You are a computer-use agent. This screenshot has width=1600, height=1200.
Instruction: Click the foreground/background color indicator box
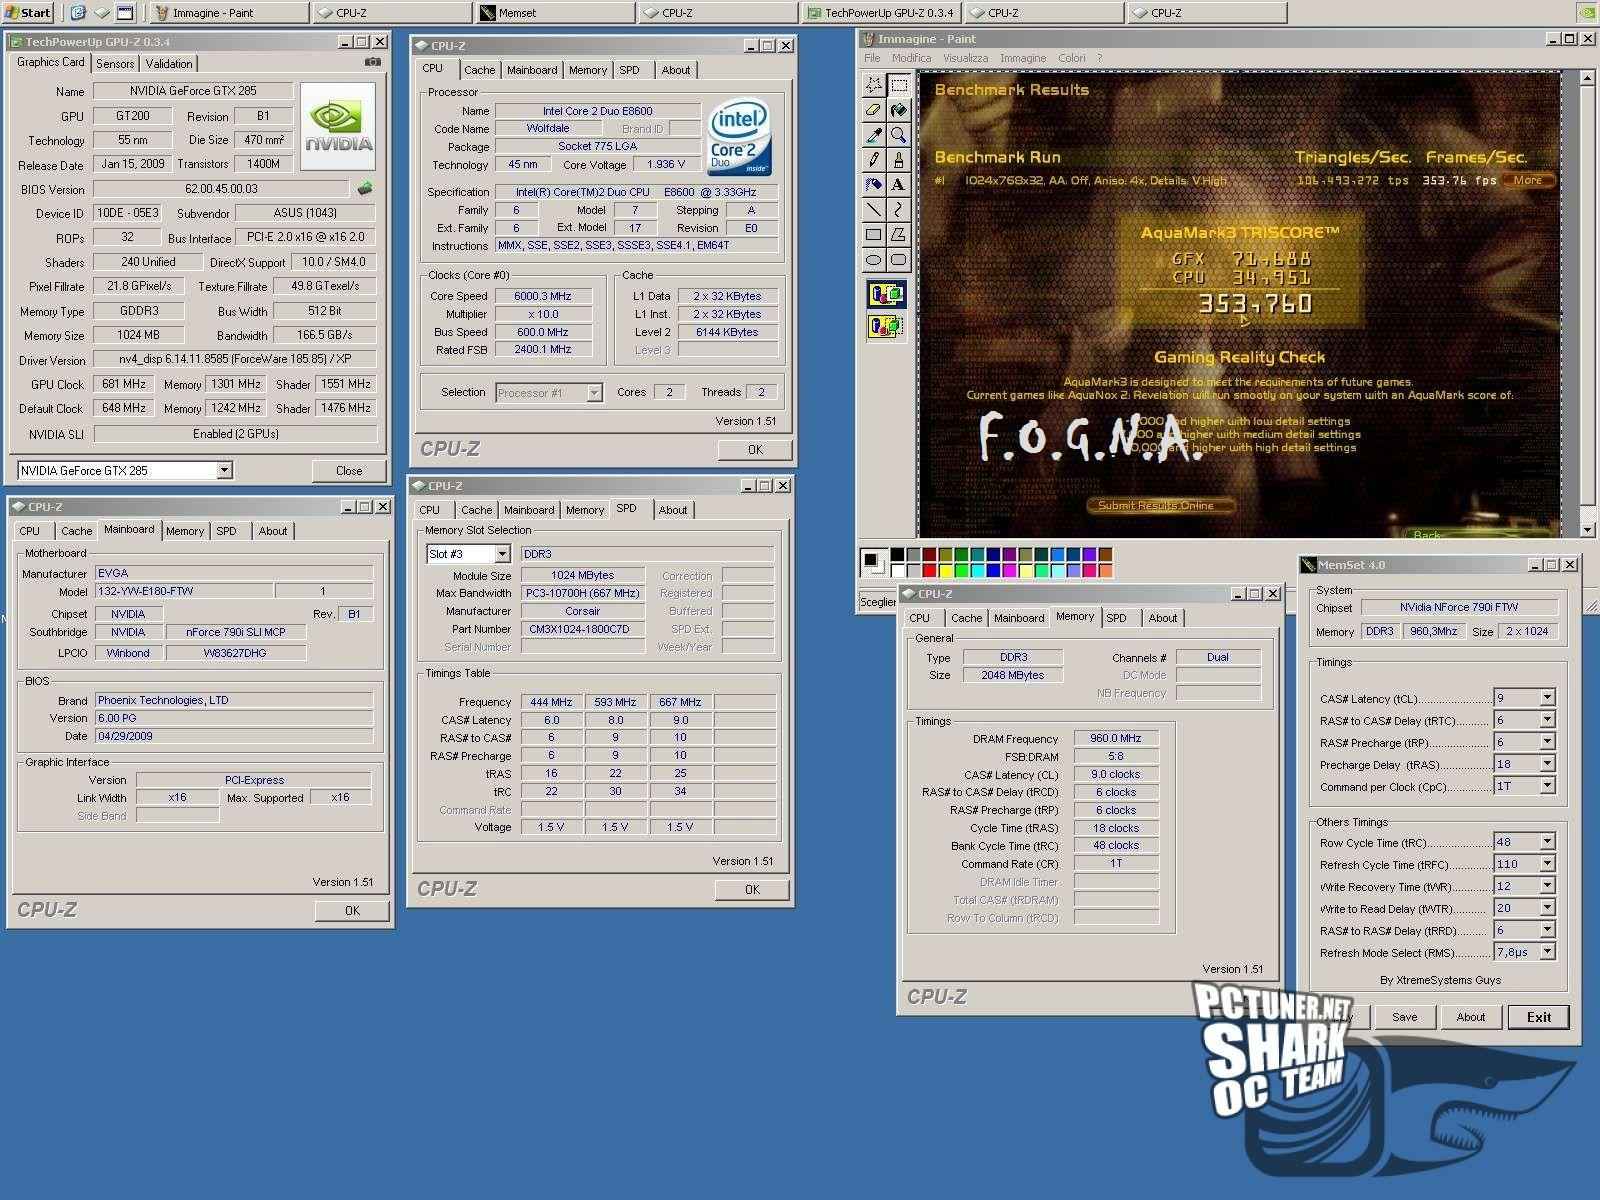pos(873,562)
